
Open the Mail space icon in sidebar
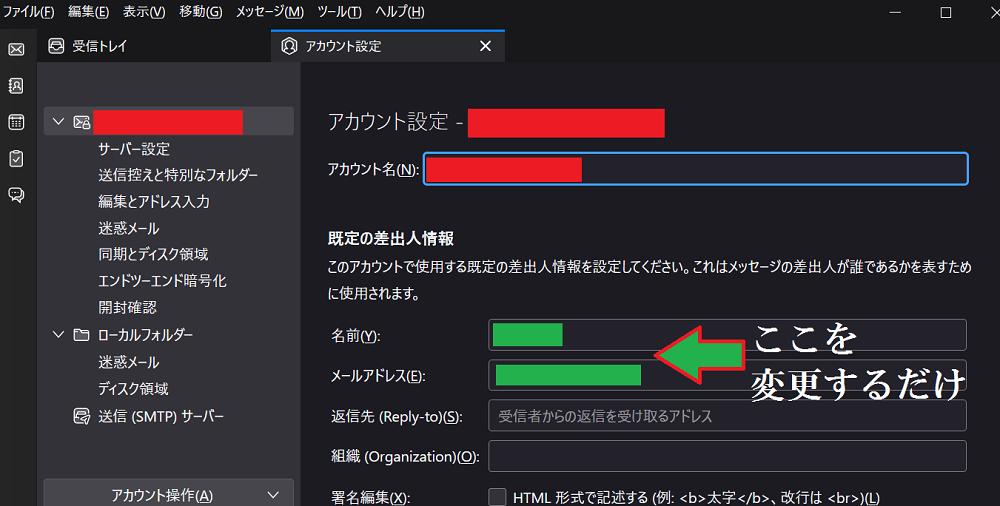coord(16,49)
